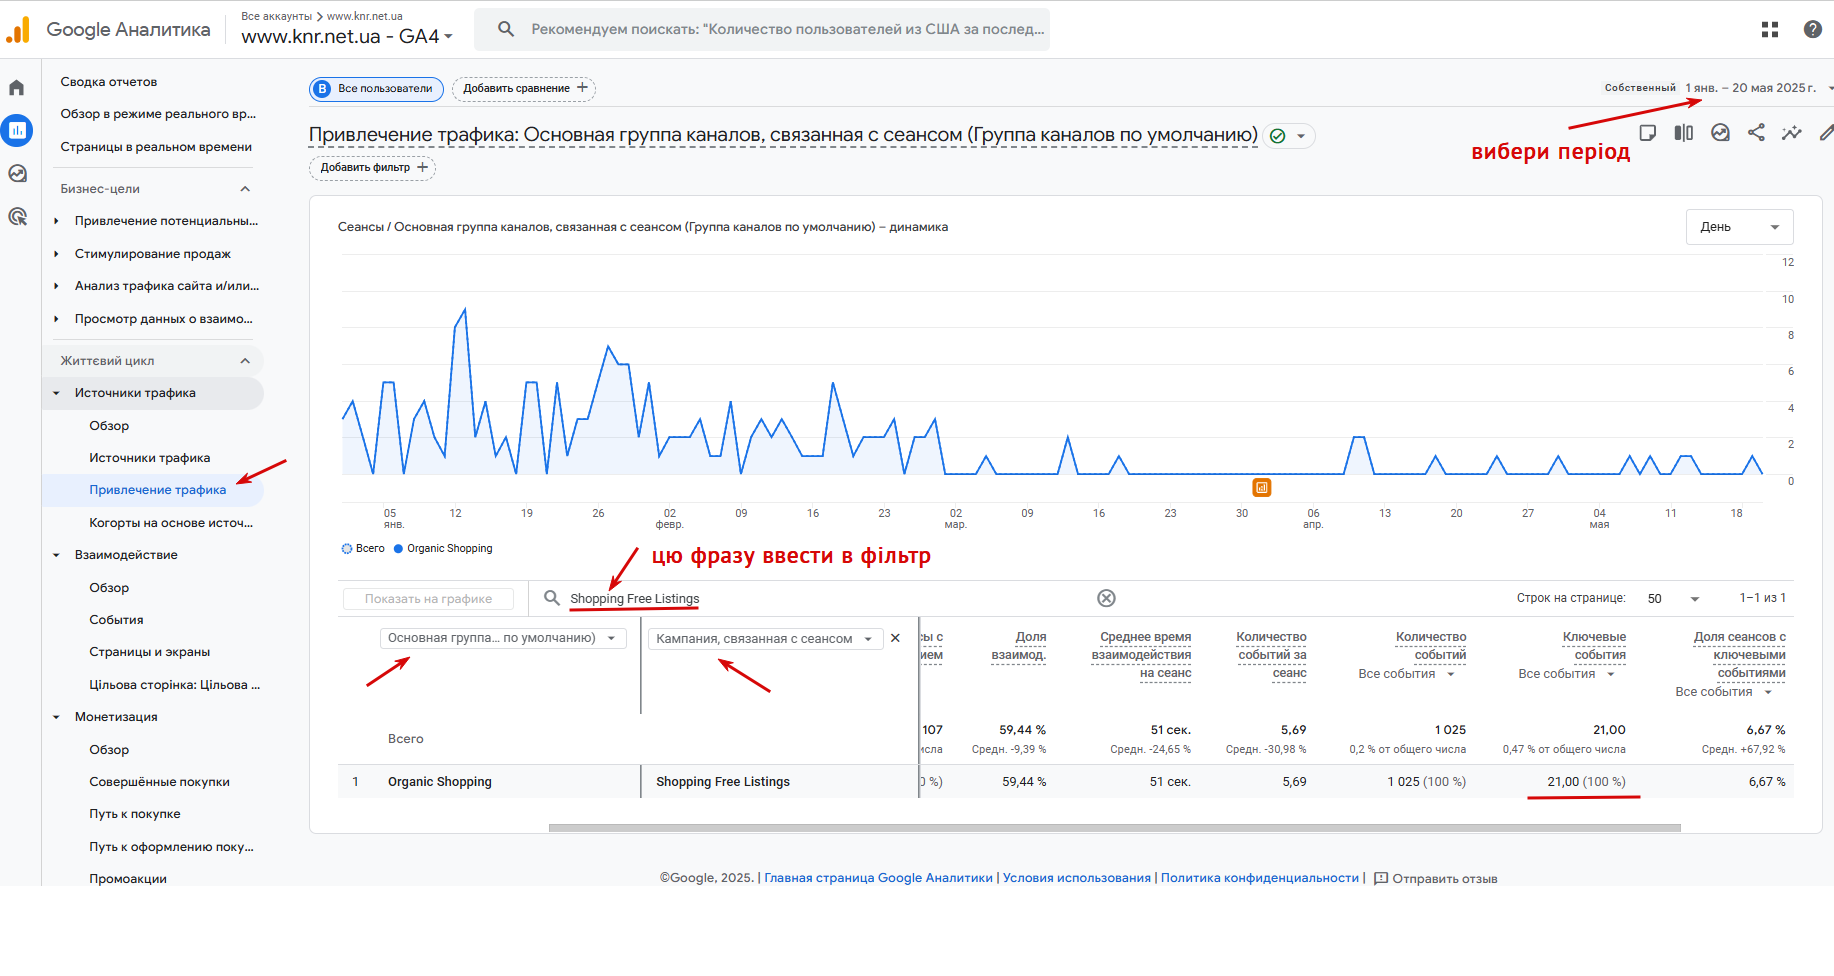Expand Стимулирование продаж tree item
The height and width of the screenshot is (976, 1834).
point(56,254)
